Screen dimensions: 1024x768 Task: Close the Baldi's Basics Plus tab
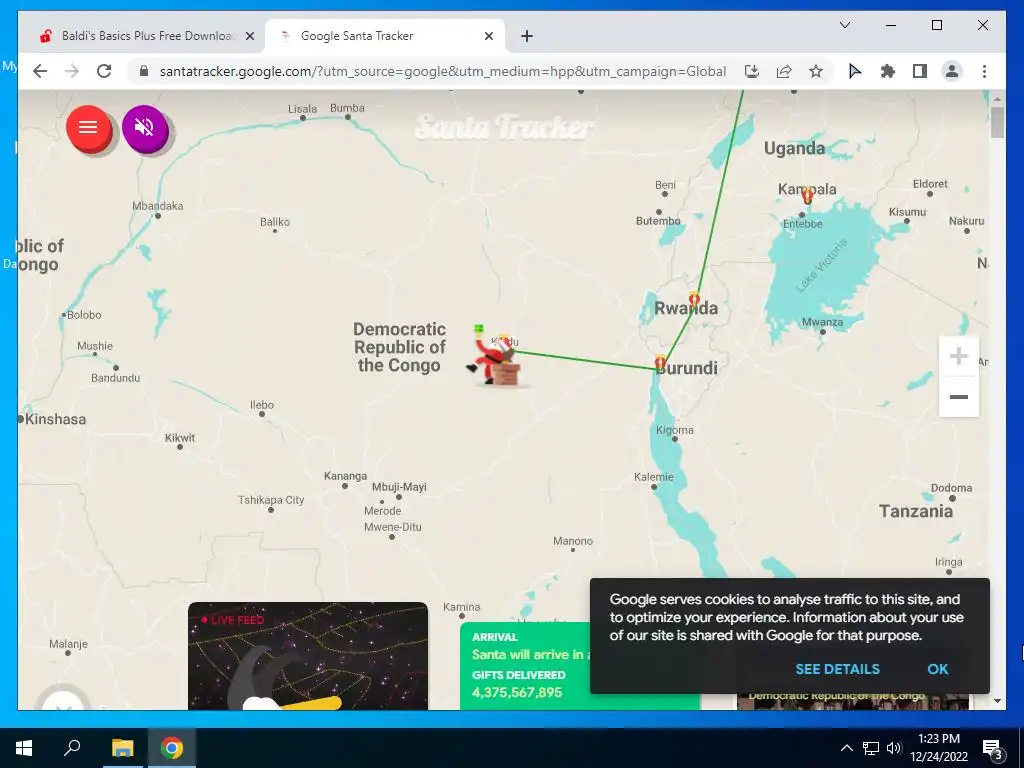pyautogui.click(x=249, y=36)
